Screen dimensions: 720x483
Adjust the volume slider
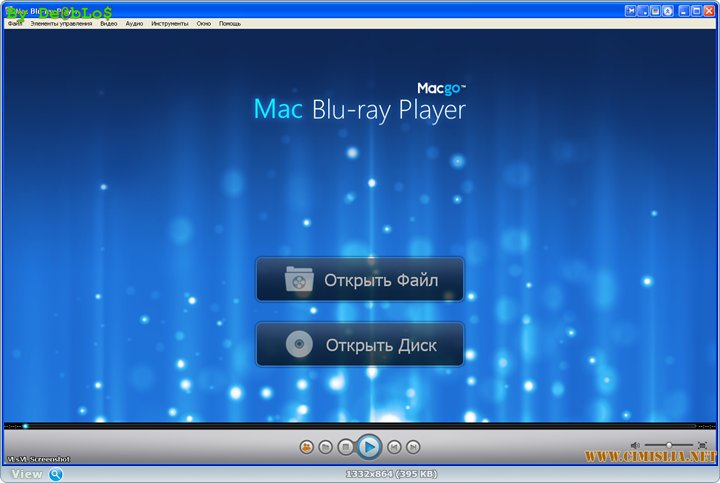(x=668, y=445)
